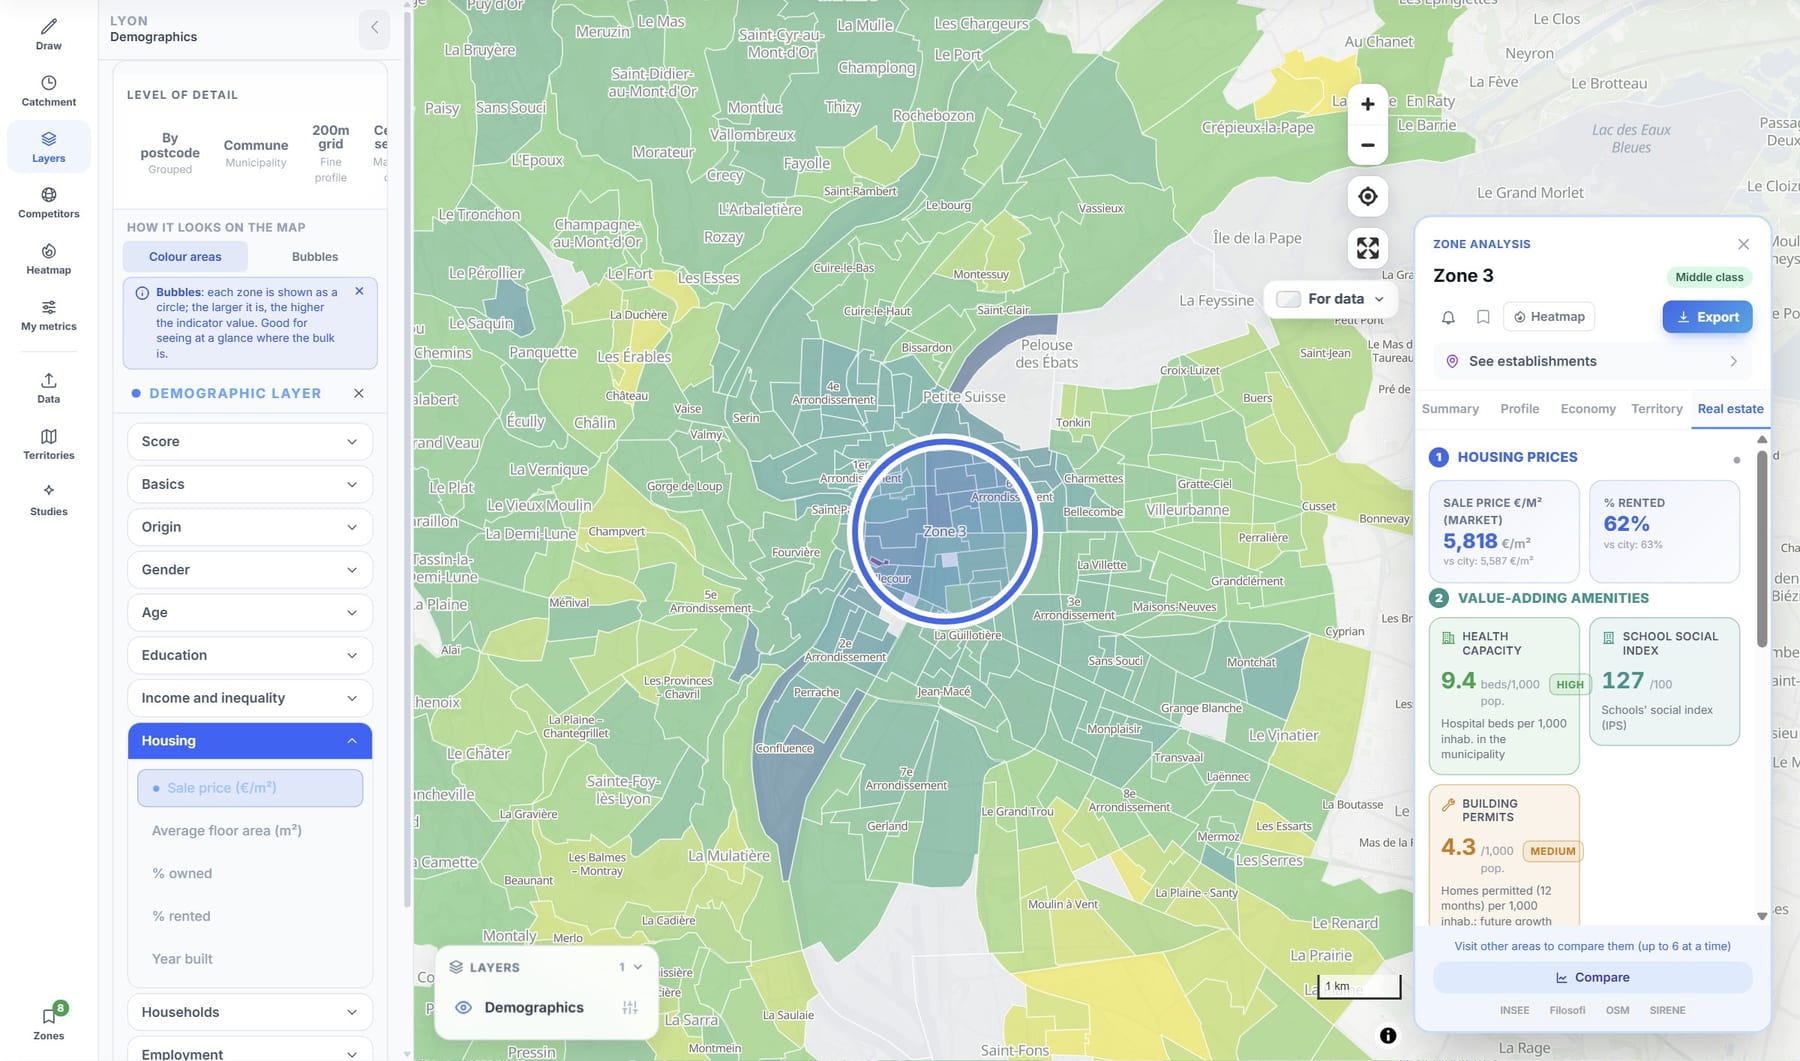Image resolution: width=1800 pixels, height=1061 pixels.
Task: Expand the Basics section
Action: (x=250, y=484)
